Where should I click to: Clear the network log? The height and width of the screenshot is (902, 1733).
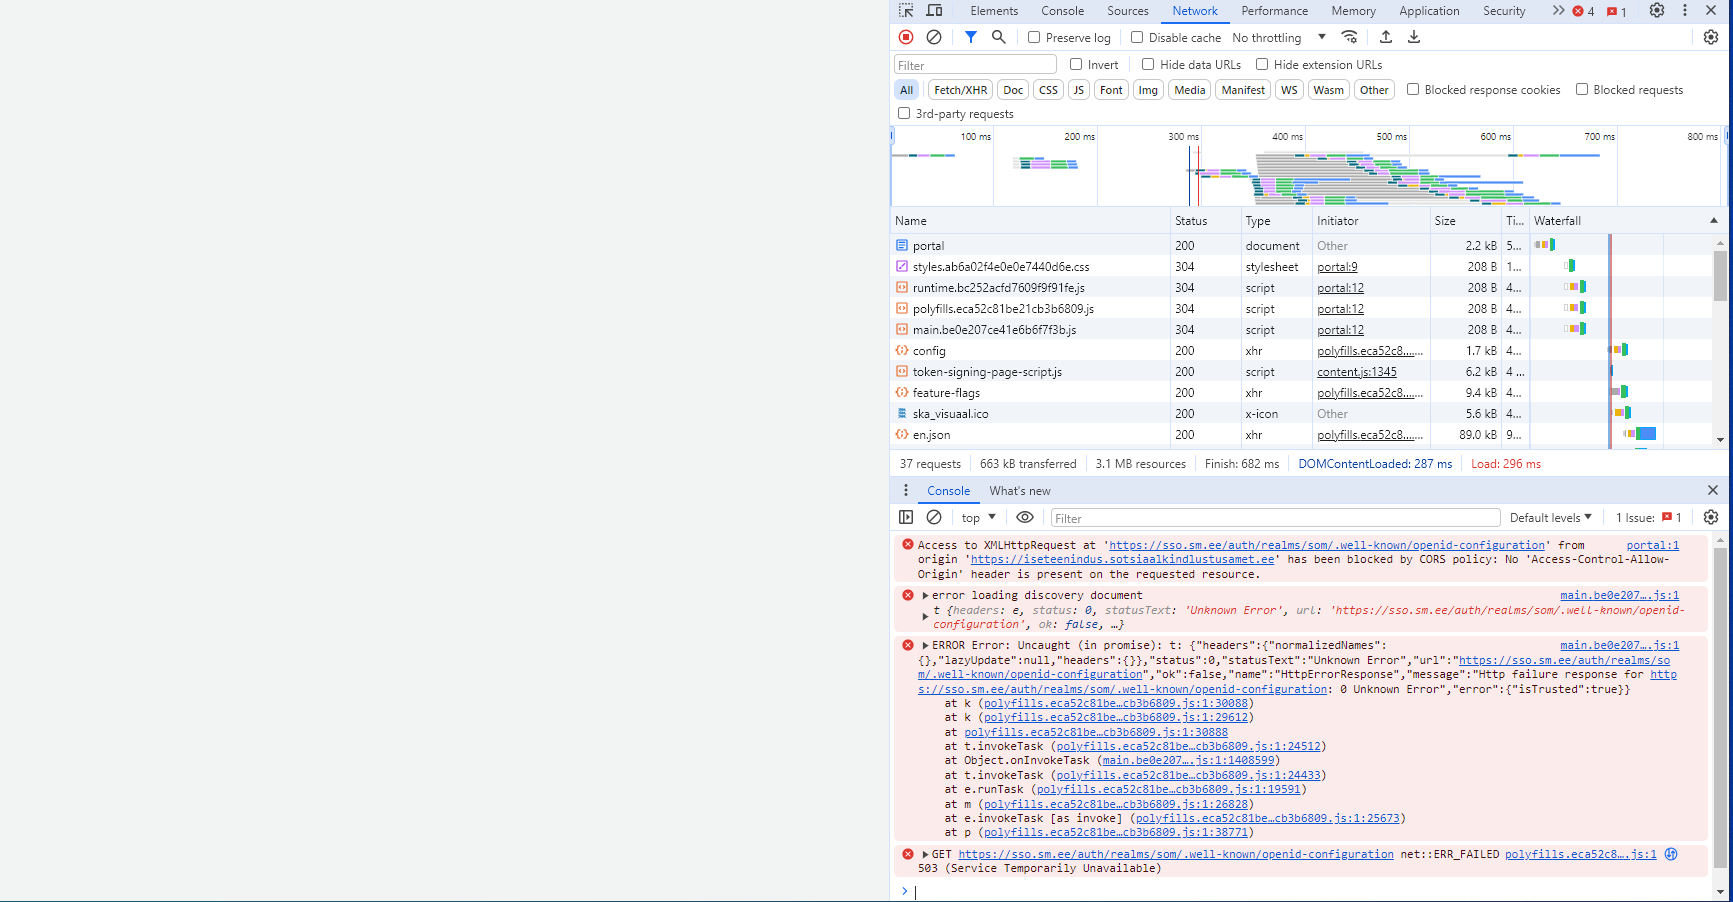[x=934, y=37]
